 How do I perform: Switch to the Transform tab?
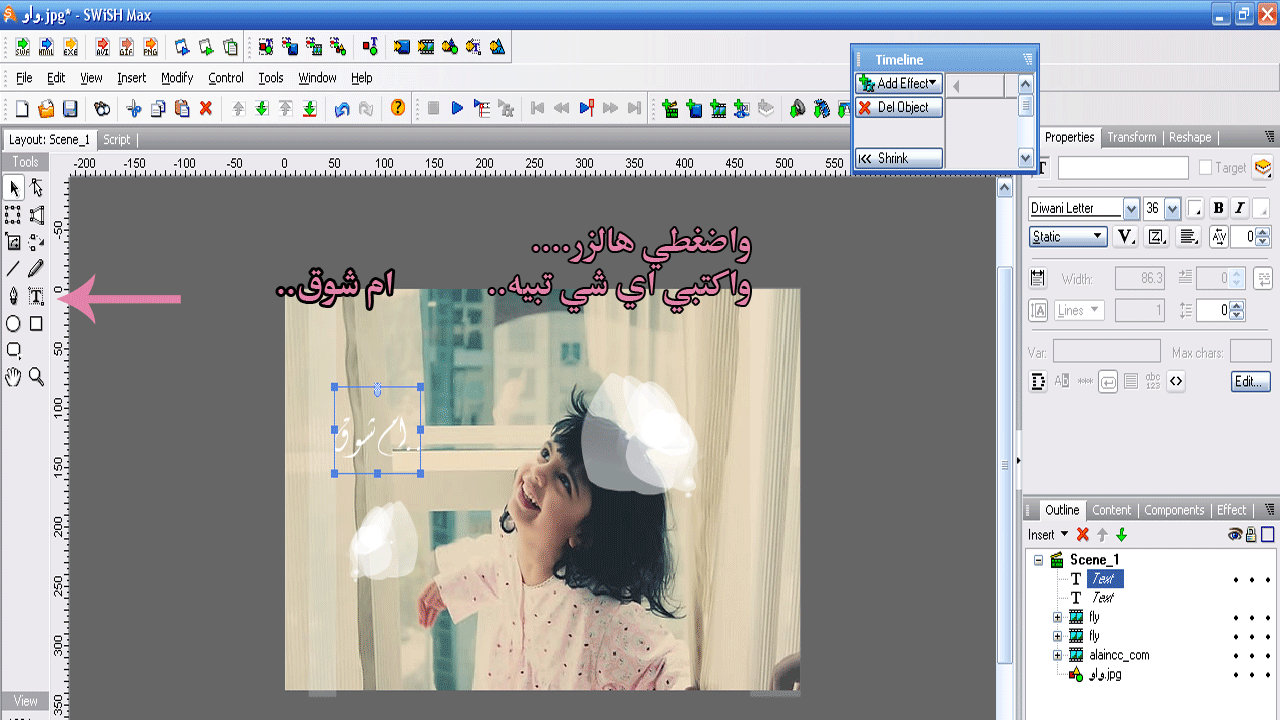point(1131,137)
